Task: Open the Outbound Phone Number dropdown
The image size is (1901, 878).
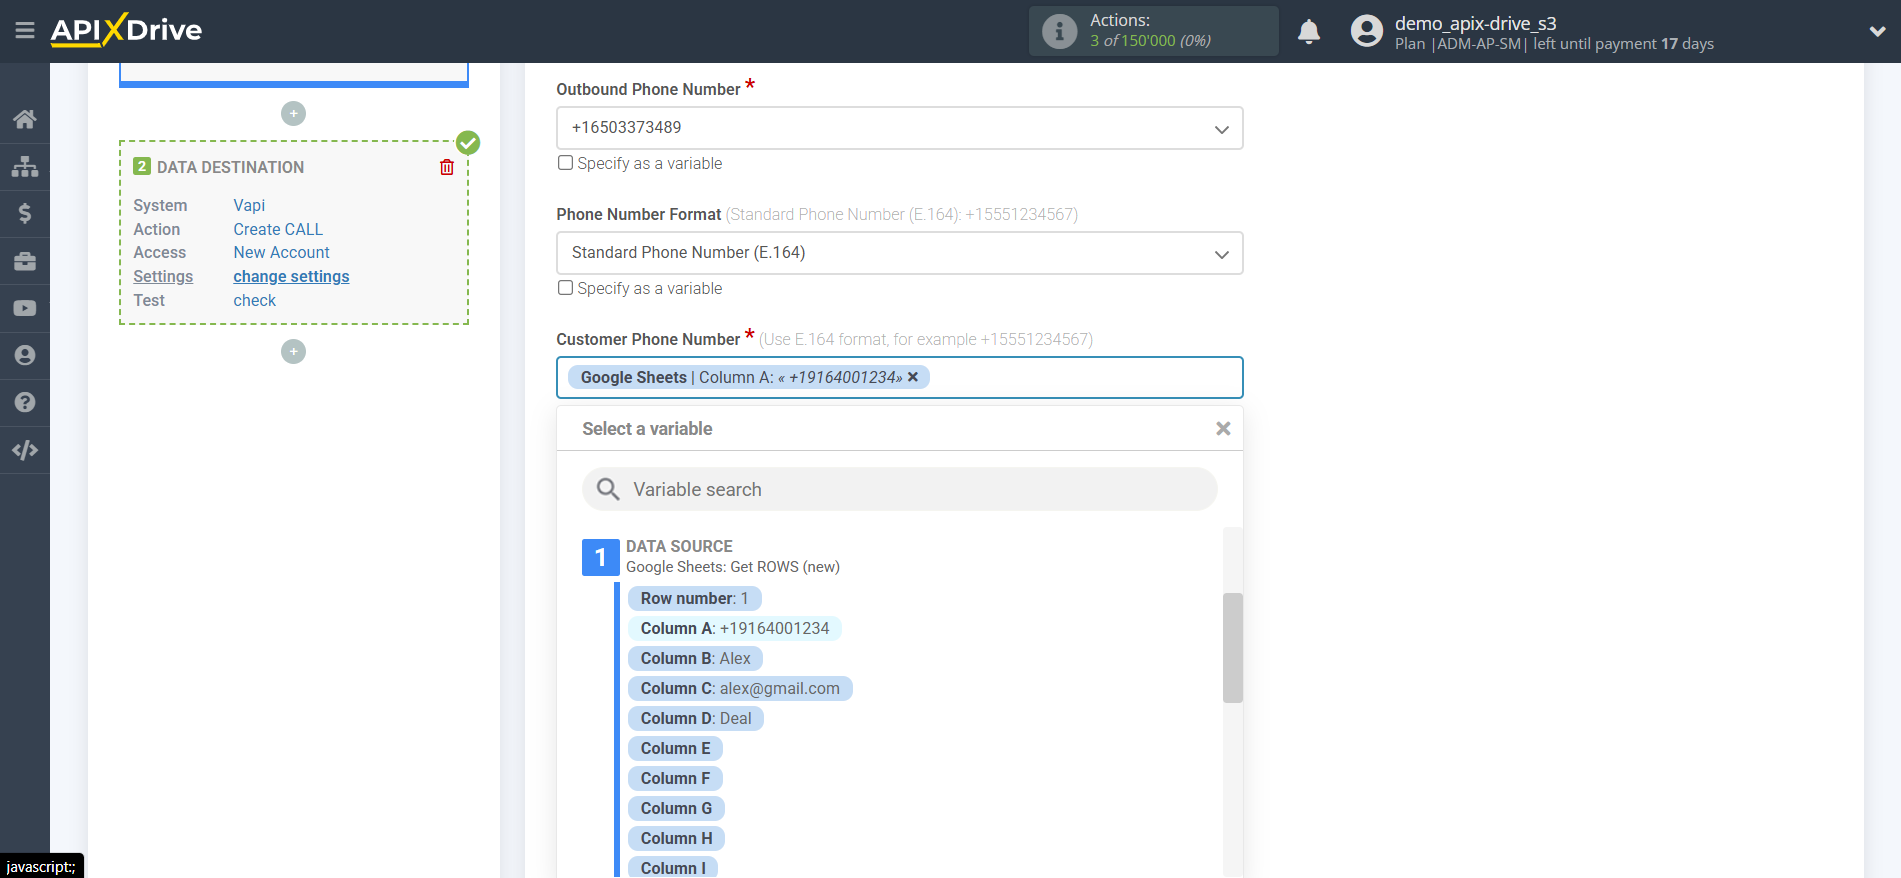Action: pyautogui.click(x=899, y=128)
